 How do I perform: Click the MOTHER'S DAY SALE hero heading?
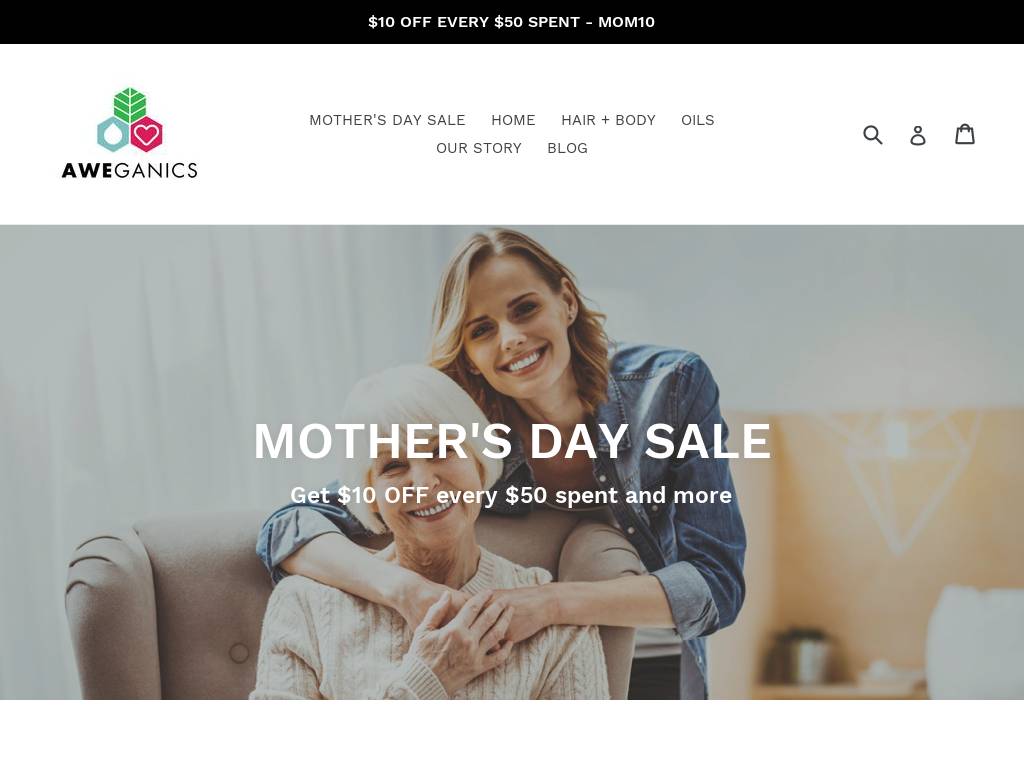(x=512, y=441)
